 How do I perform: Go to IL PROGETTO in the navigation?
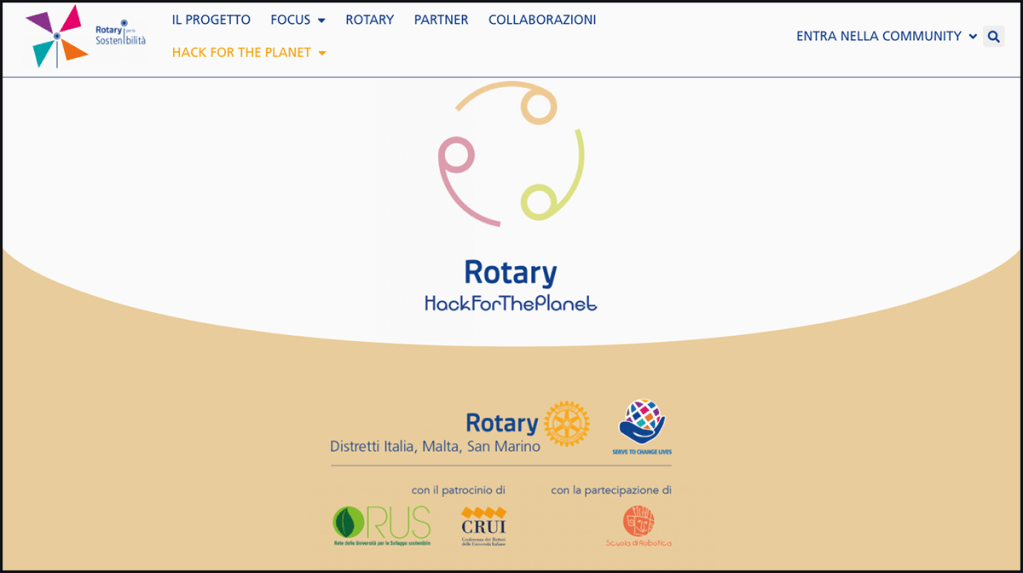[211, 20]
